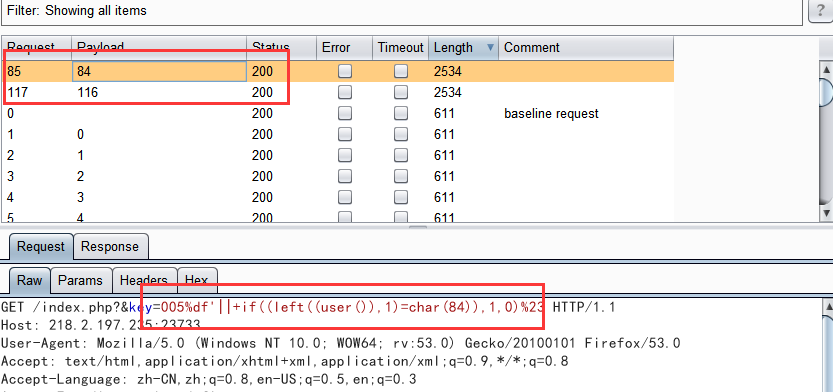
Task: Click length value 2534 in request 117 row
Action: (448, 92)
